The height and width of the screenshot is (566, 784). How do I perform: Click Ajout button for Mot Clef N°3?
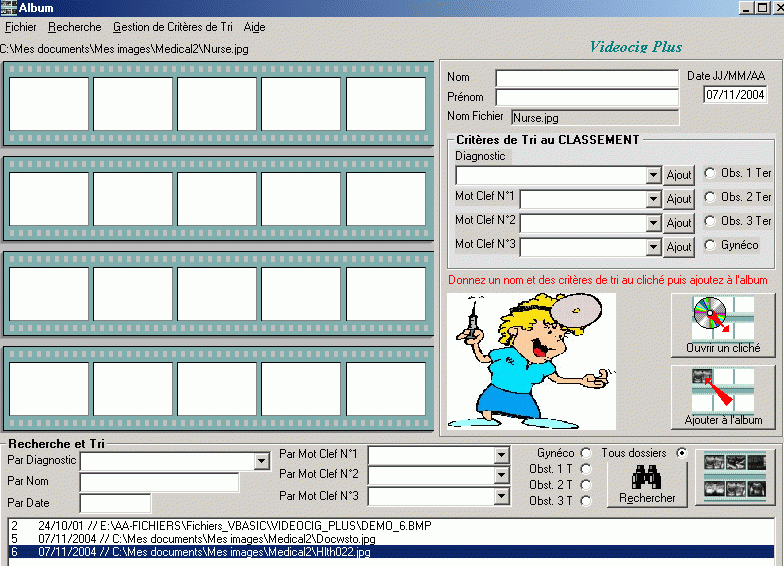pyautogui.click(x=679, y=247)
